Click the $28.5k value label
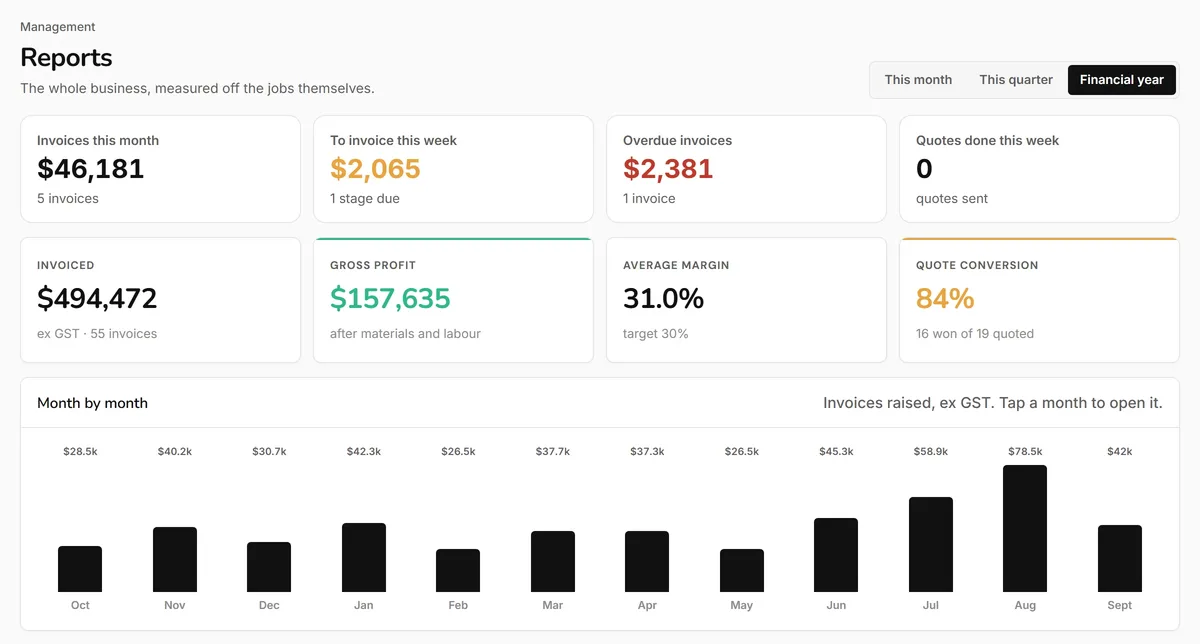1200x644 pixels. 80,452
